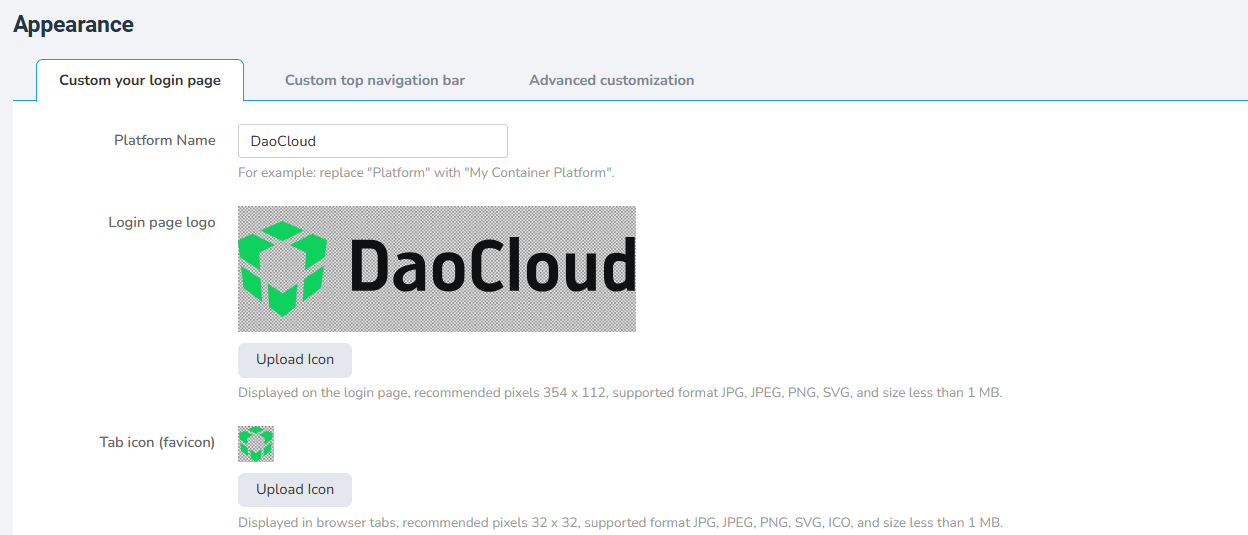Click the Login page logo label
1248x535 pixels.
[162, 223]
